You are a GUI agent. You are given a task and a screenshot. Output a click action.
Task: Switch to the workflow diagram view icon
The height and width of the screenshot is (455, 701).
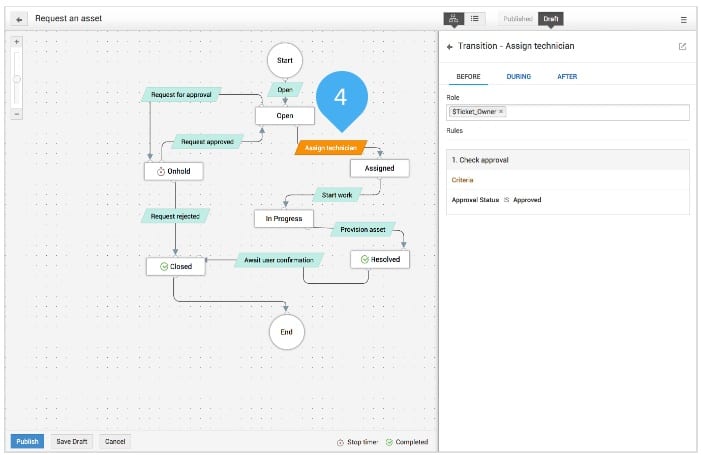(x=454, y=18)
